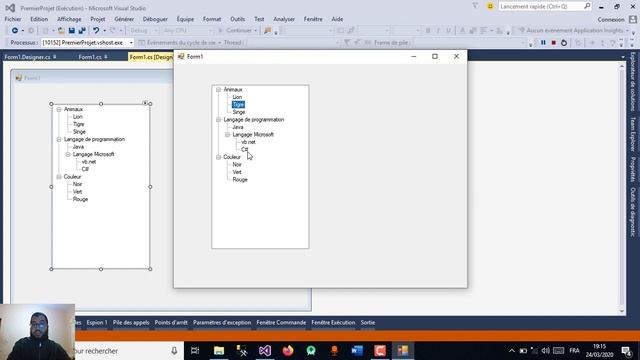Switch to the Form1.Designer.cs tab
This screenshot has height=360, width=640.
27,57
